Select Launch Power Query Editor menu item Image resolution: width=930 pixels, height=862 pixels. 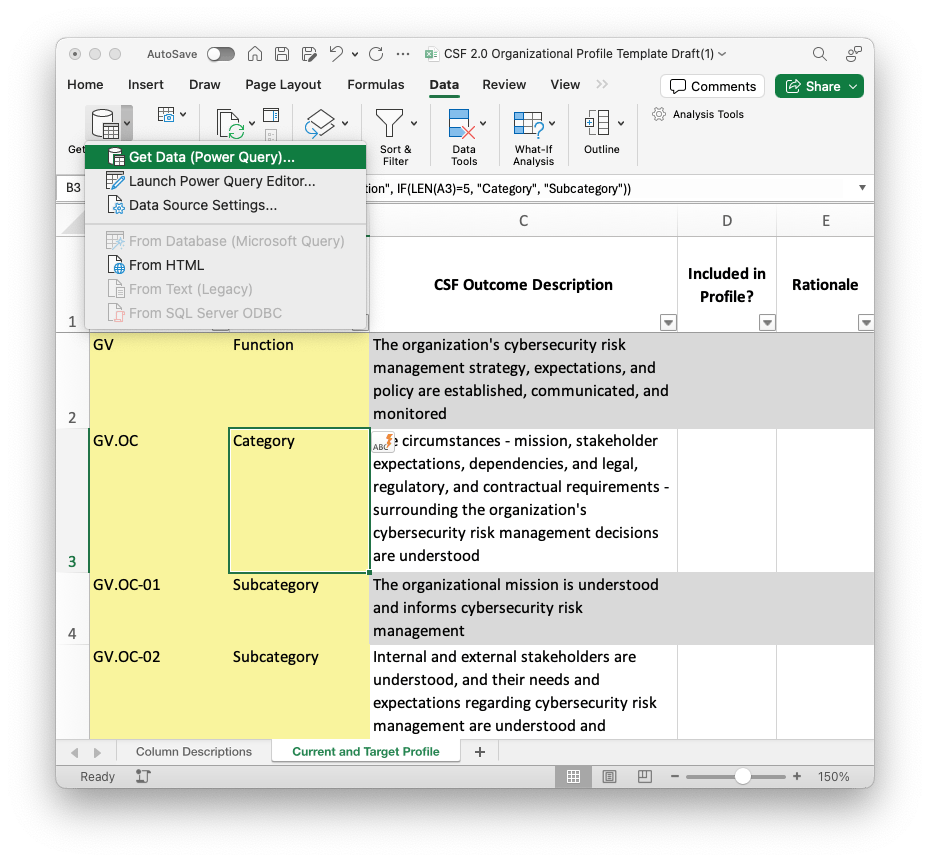click(222, 181)
